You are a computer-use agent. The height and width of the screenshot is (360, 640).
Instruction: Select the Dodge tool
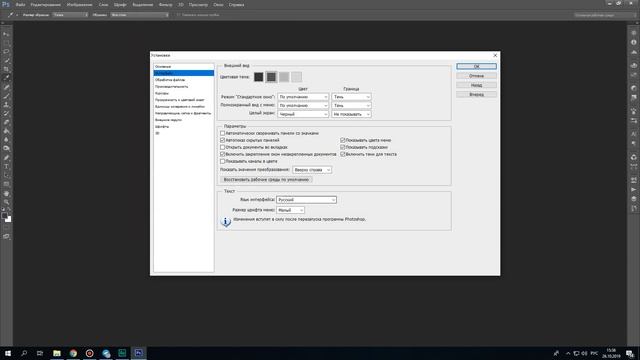click(x=6, y=149)
